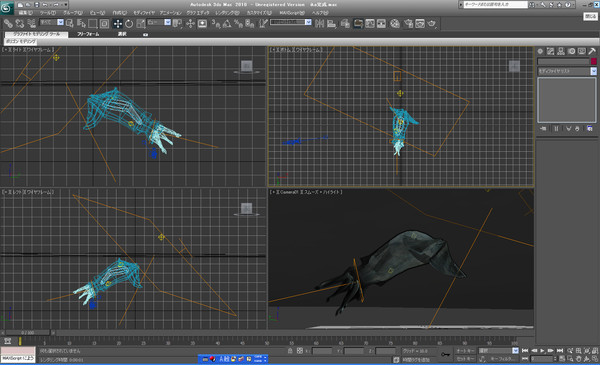Click Edit Named Selection Sets icon
The height and width of the screenshot is (365, 600).
263,24
